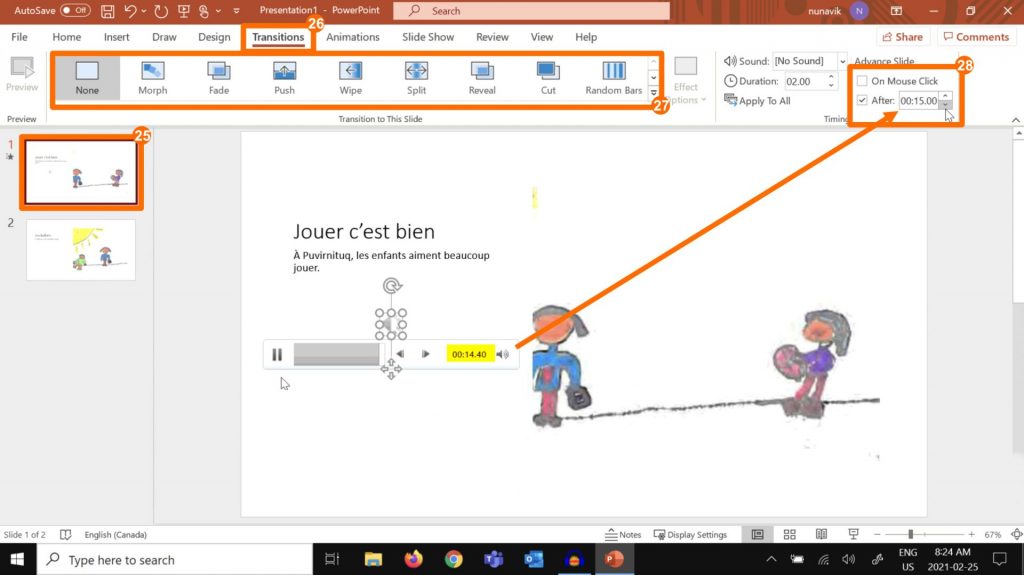Switch to the Slide Show tab
Image resolution: width=1024 pixels, height=575 pixels.
click(x=428, y=37)
